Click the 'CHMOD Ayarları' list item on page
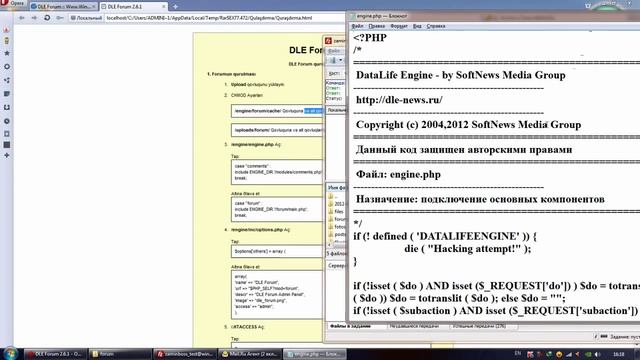This screenshot has height=360, width=640. pyautogui.click(x=247, y=95)
